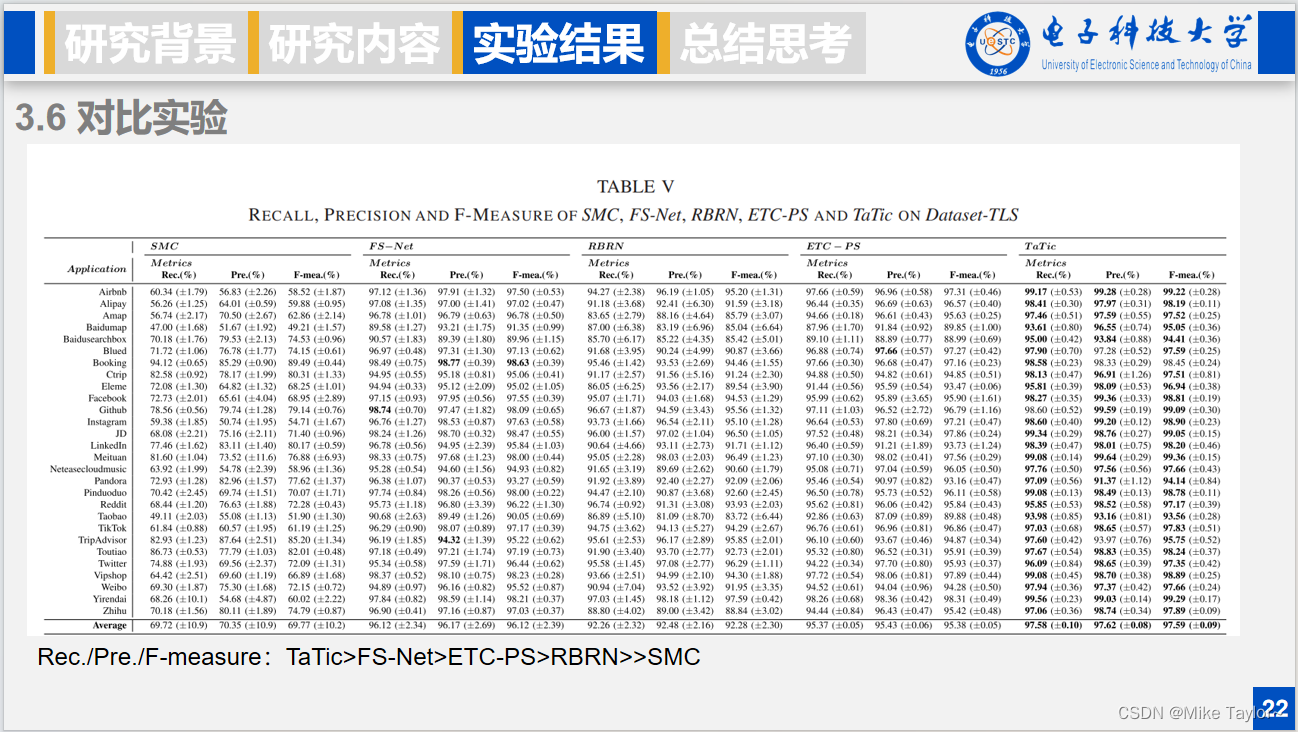Go to the 总结思考 tab
This screenshot has width=1298, height=732.
[x=765, y=43]
